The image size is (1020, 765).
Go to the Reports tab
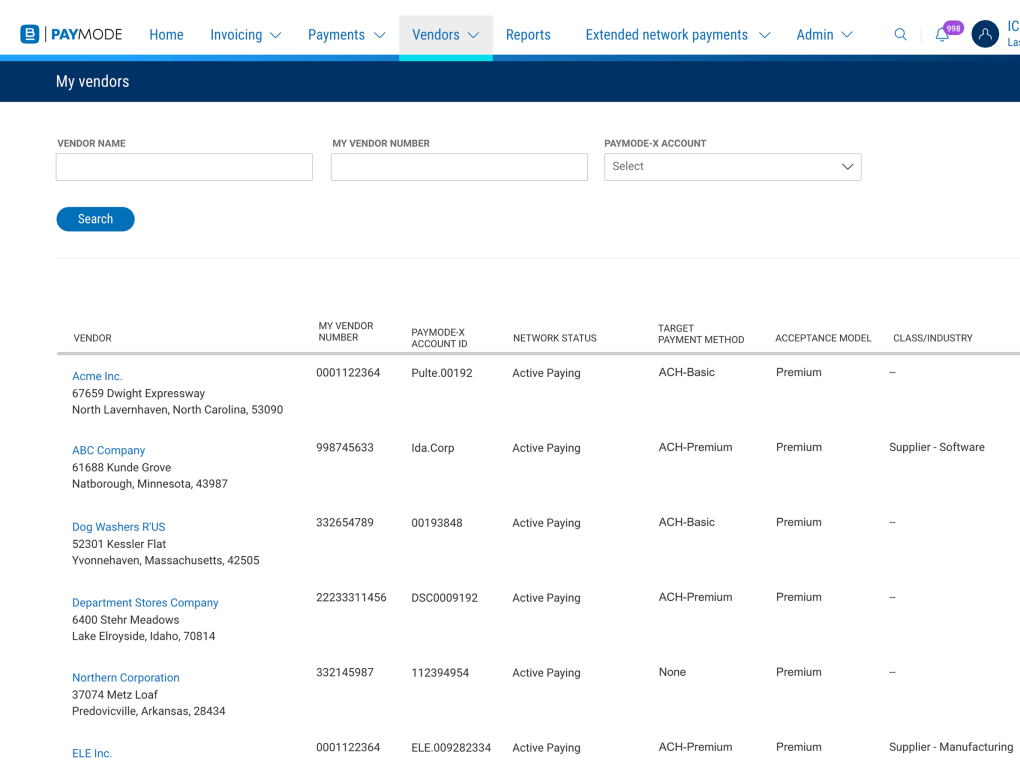pos(528,35)
